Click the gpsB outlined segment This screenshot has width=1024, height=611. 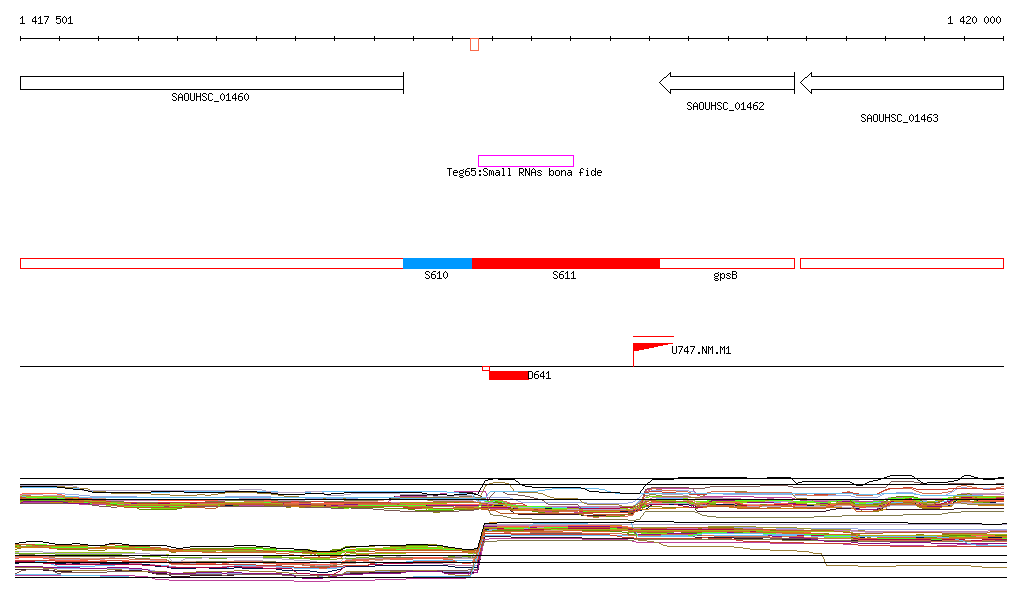pos(727,263)
